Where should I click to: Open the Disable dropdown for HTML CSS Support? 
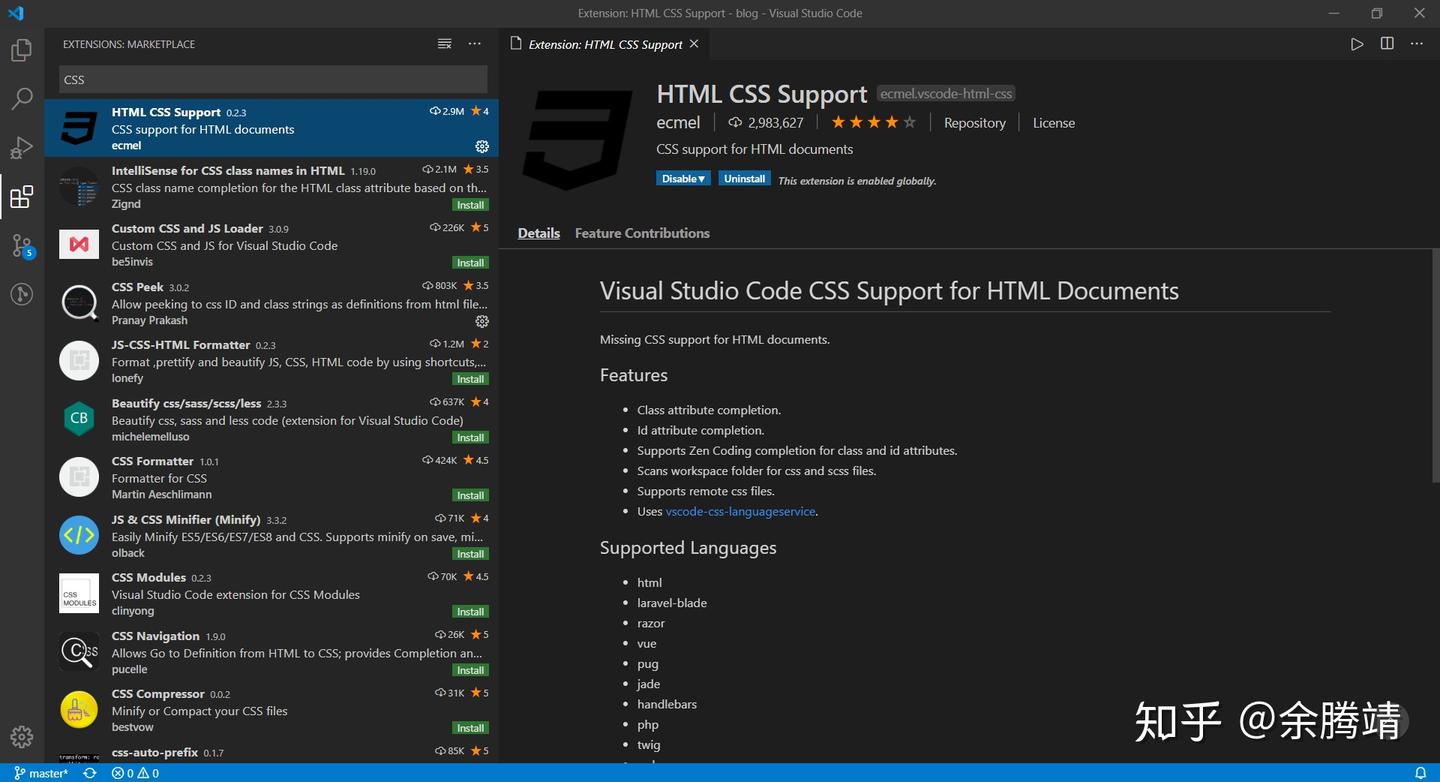click(x=683, y=178)
